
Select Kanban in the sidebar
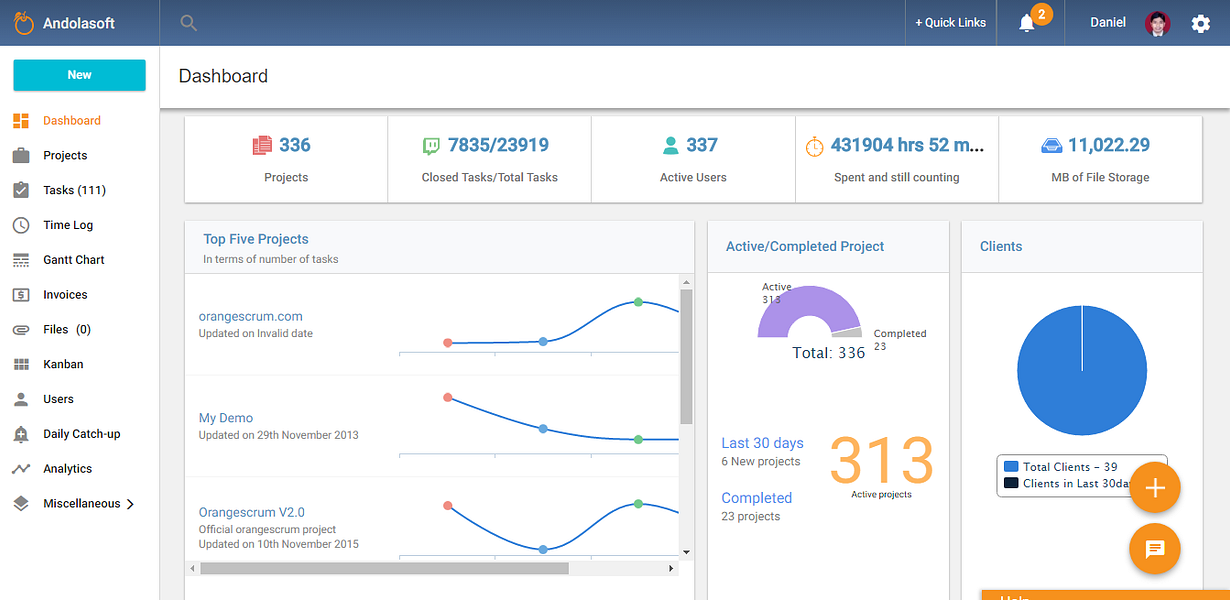pyautogui.click(x=63, y=364)
